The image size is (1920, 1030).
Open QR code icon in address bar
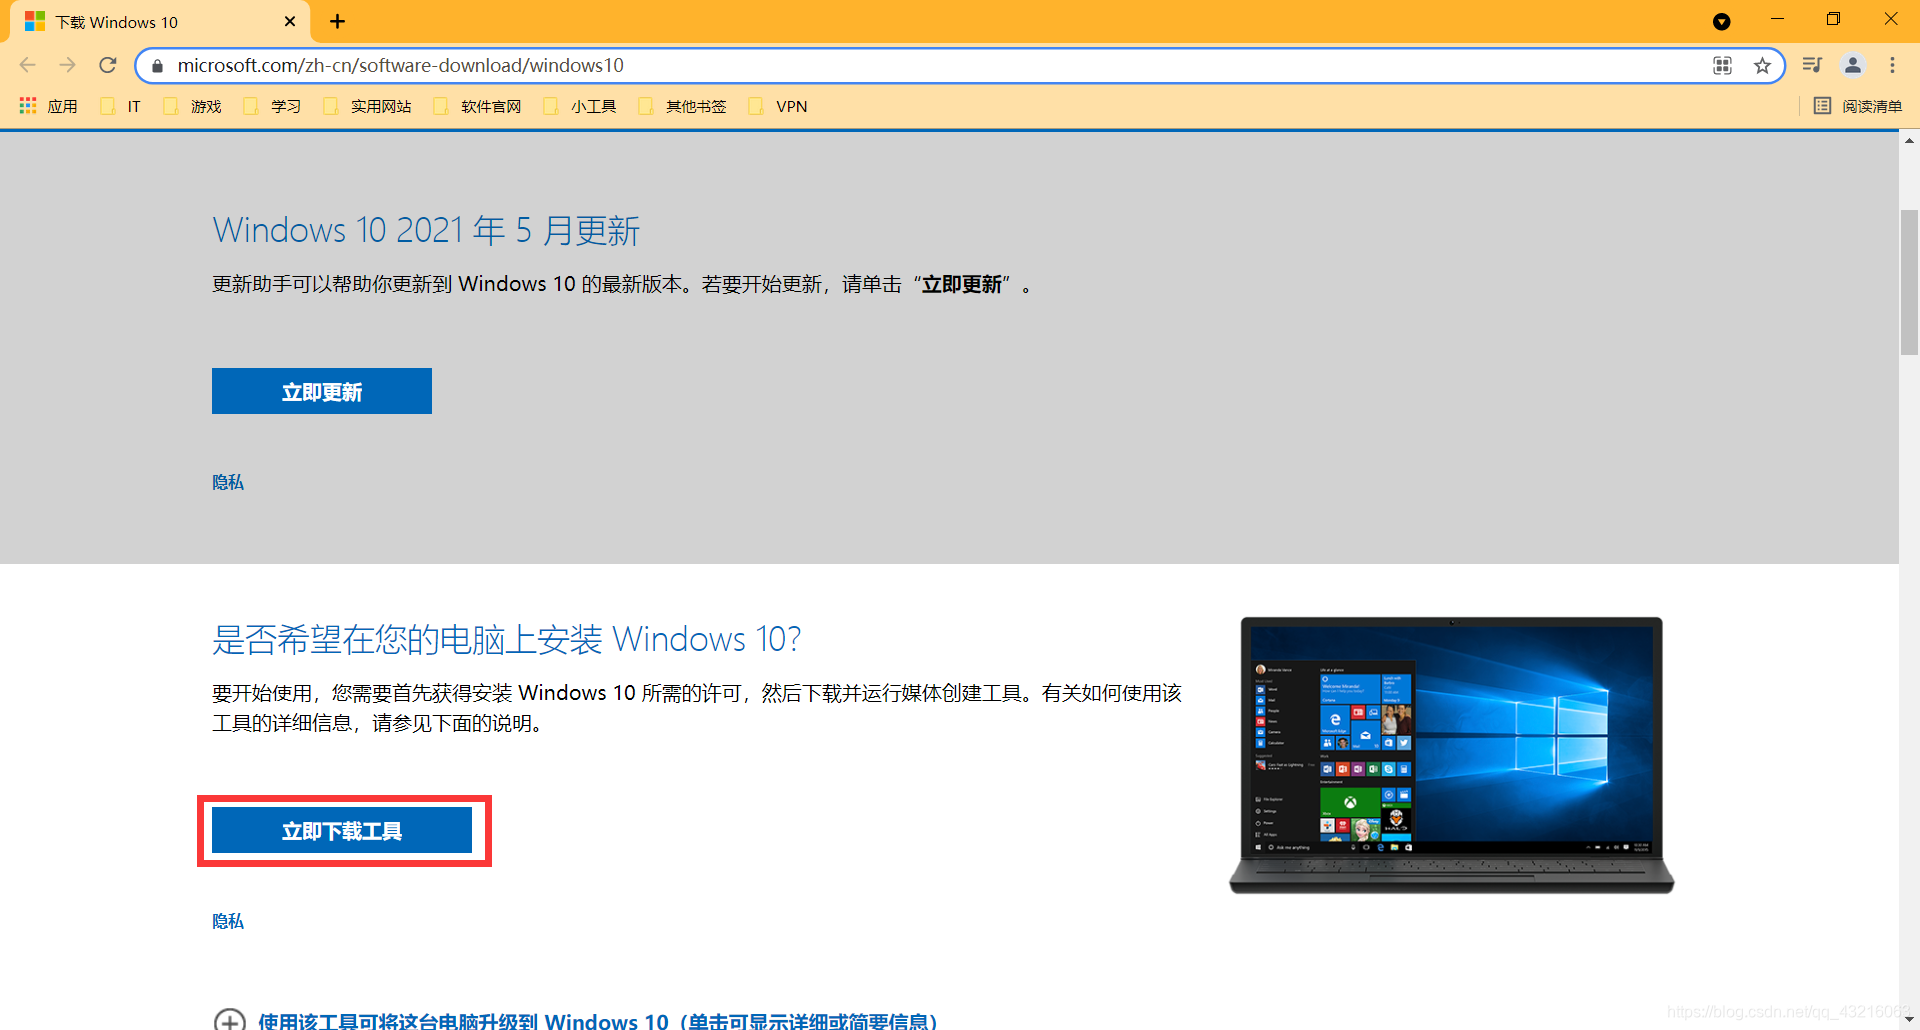coord(1722,65)
